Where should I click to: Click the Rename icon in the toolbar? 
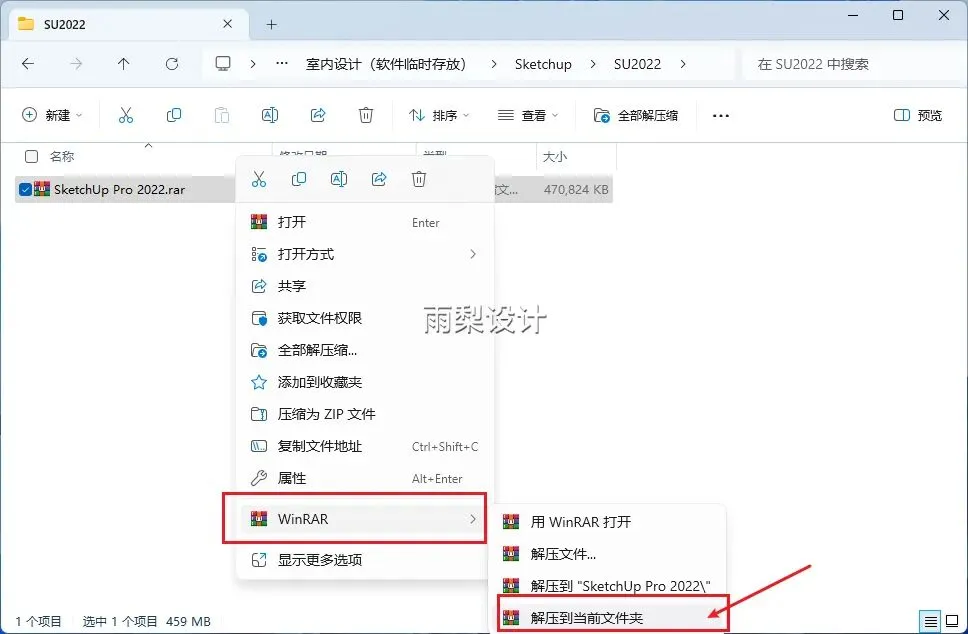270,115
